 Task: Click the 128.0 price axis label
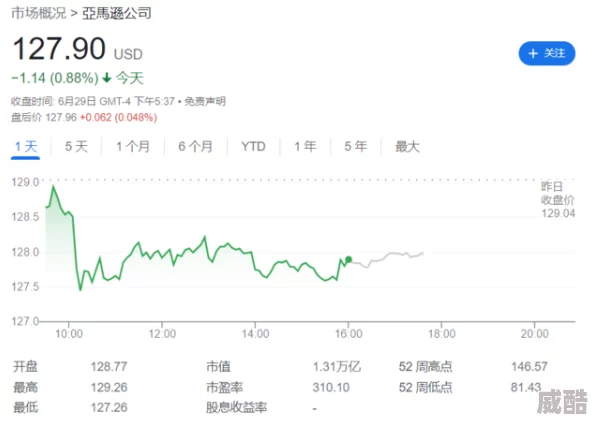pos(25,252)
